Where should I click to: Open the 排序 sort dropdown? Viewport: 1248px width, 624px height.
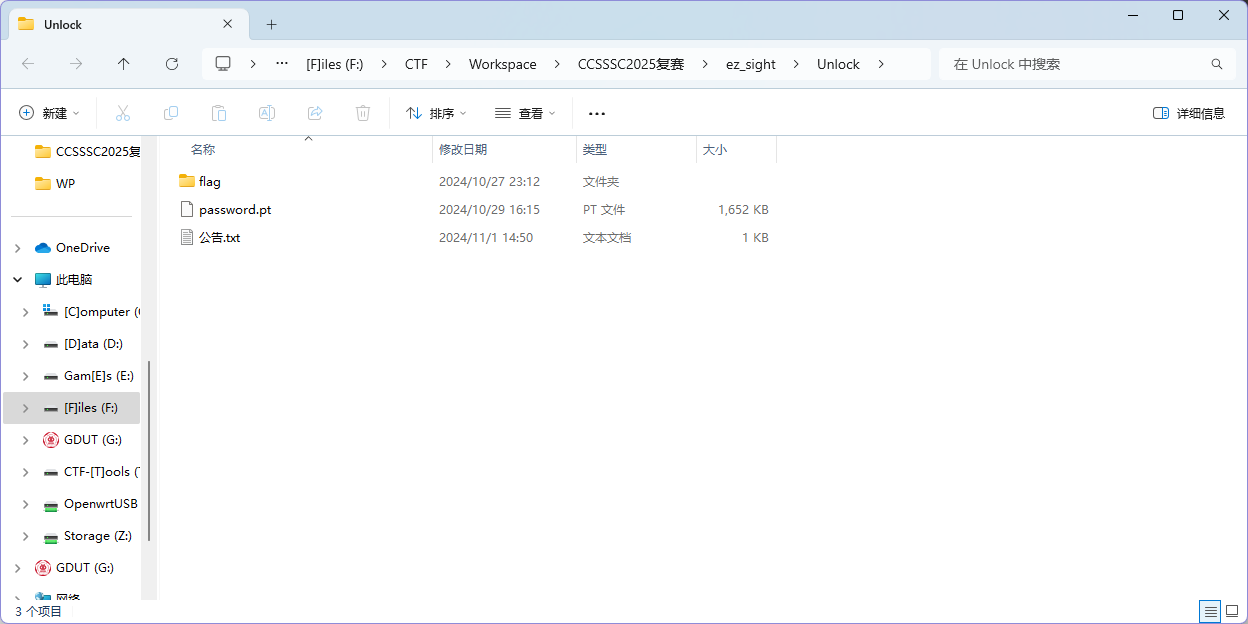436,113
